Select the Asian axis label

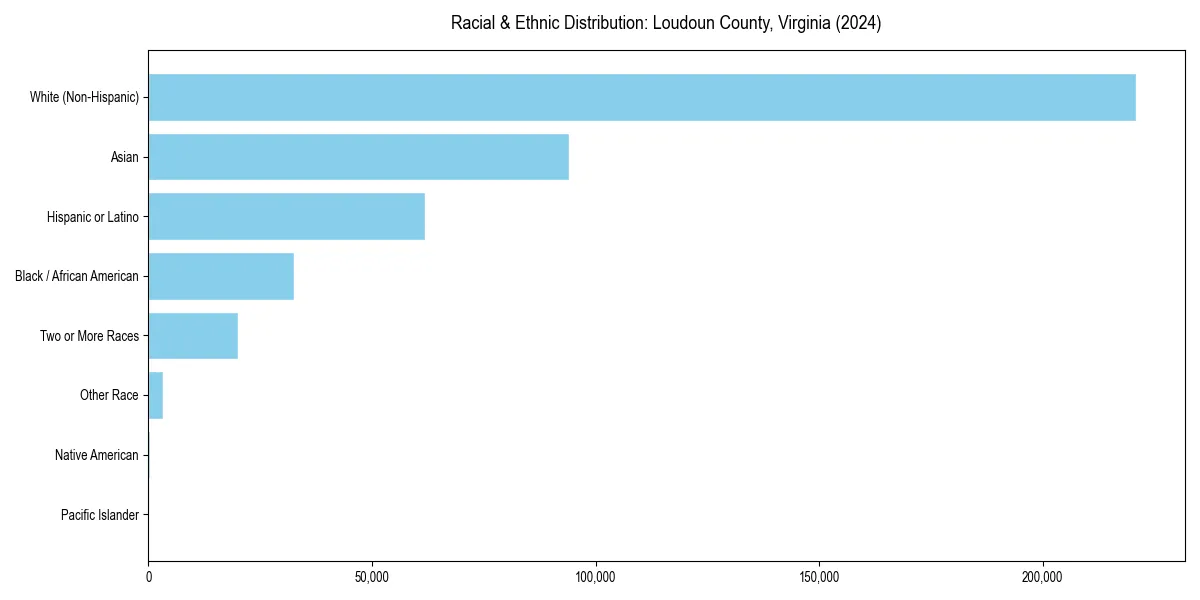coord(126,157)
